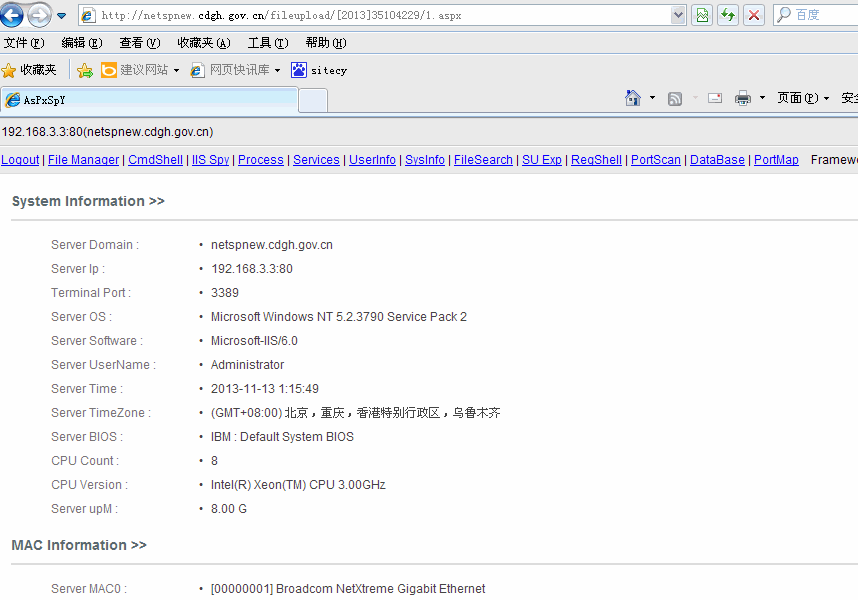Click the 收藏夹 favorites star button
Image resolution: width=858 pixels, height=600 pixels.
point(29,70)
